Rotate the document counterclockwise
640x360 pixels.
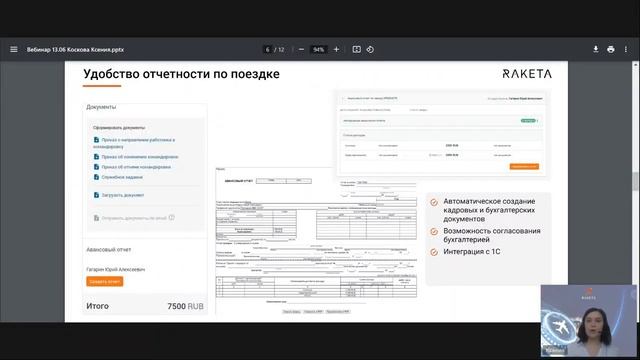coord(370,49)
